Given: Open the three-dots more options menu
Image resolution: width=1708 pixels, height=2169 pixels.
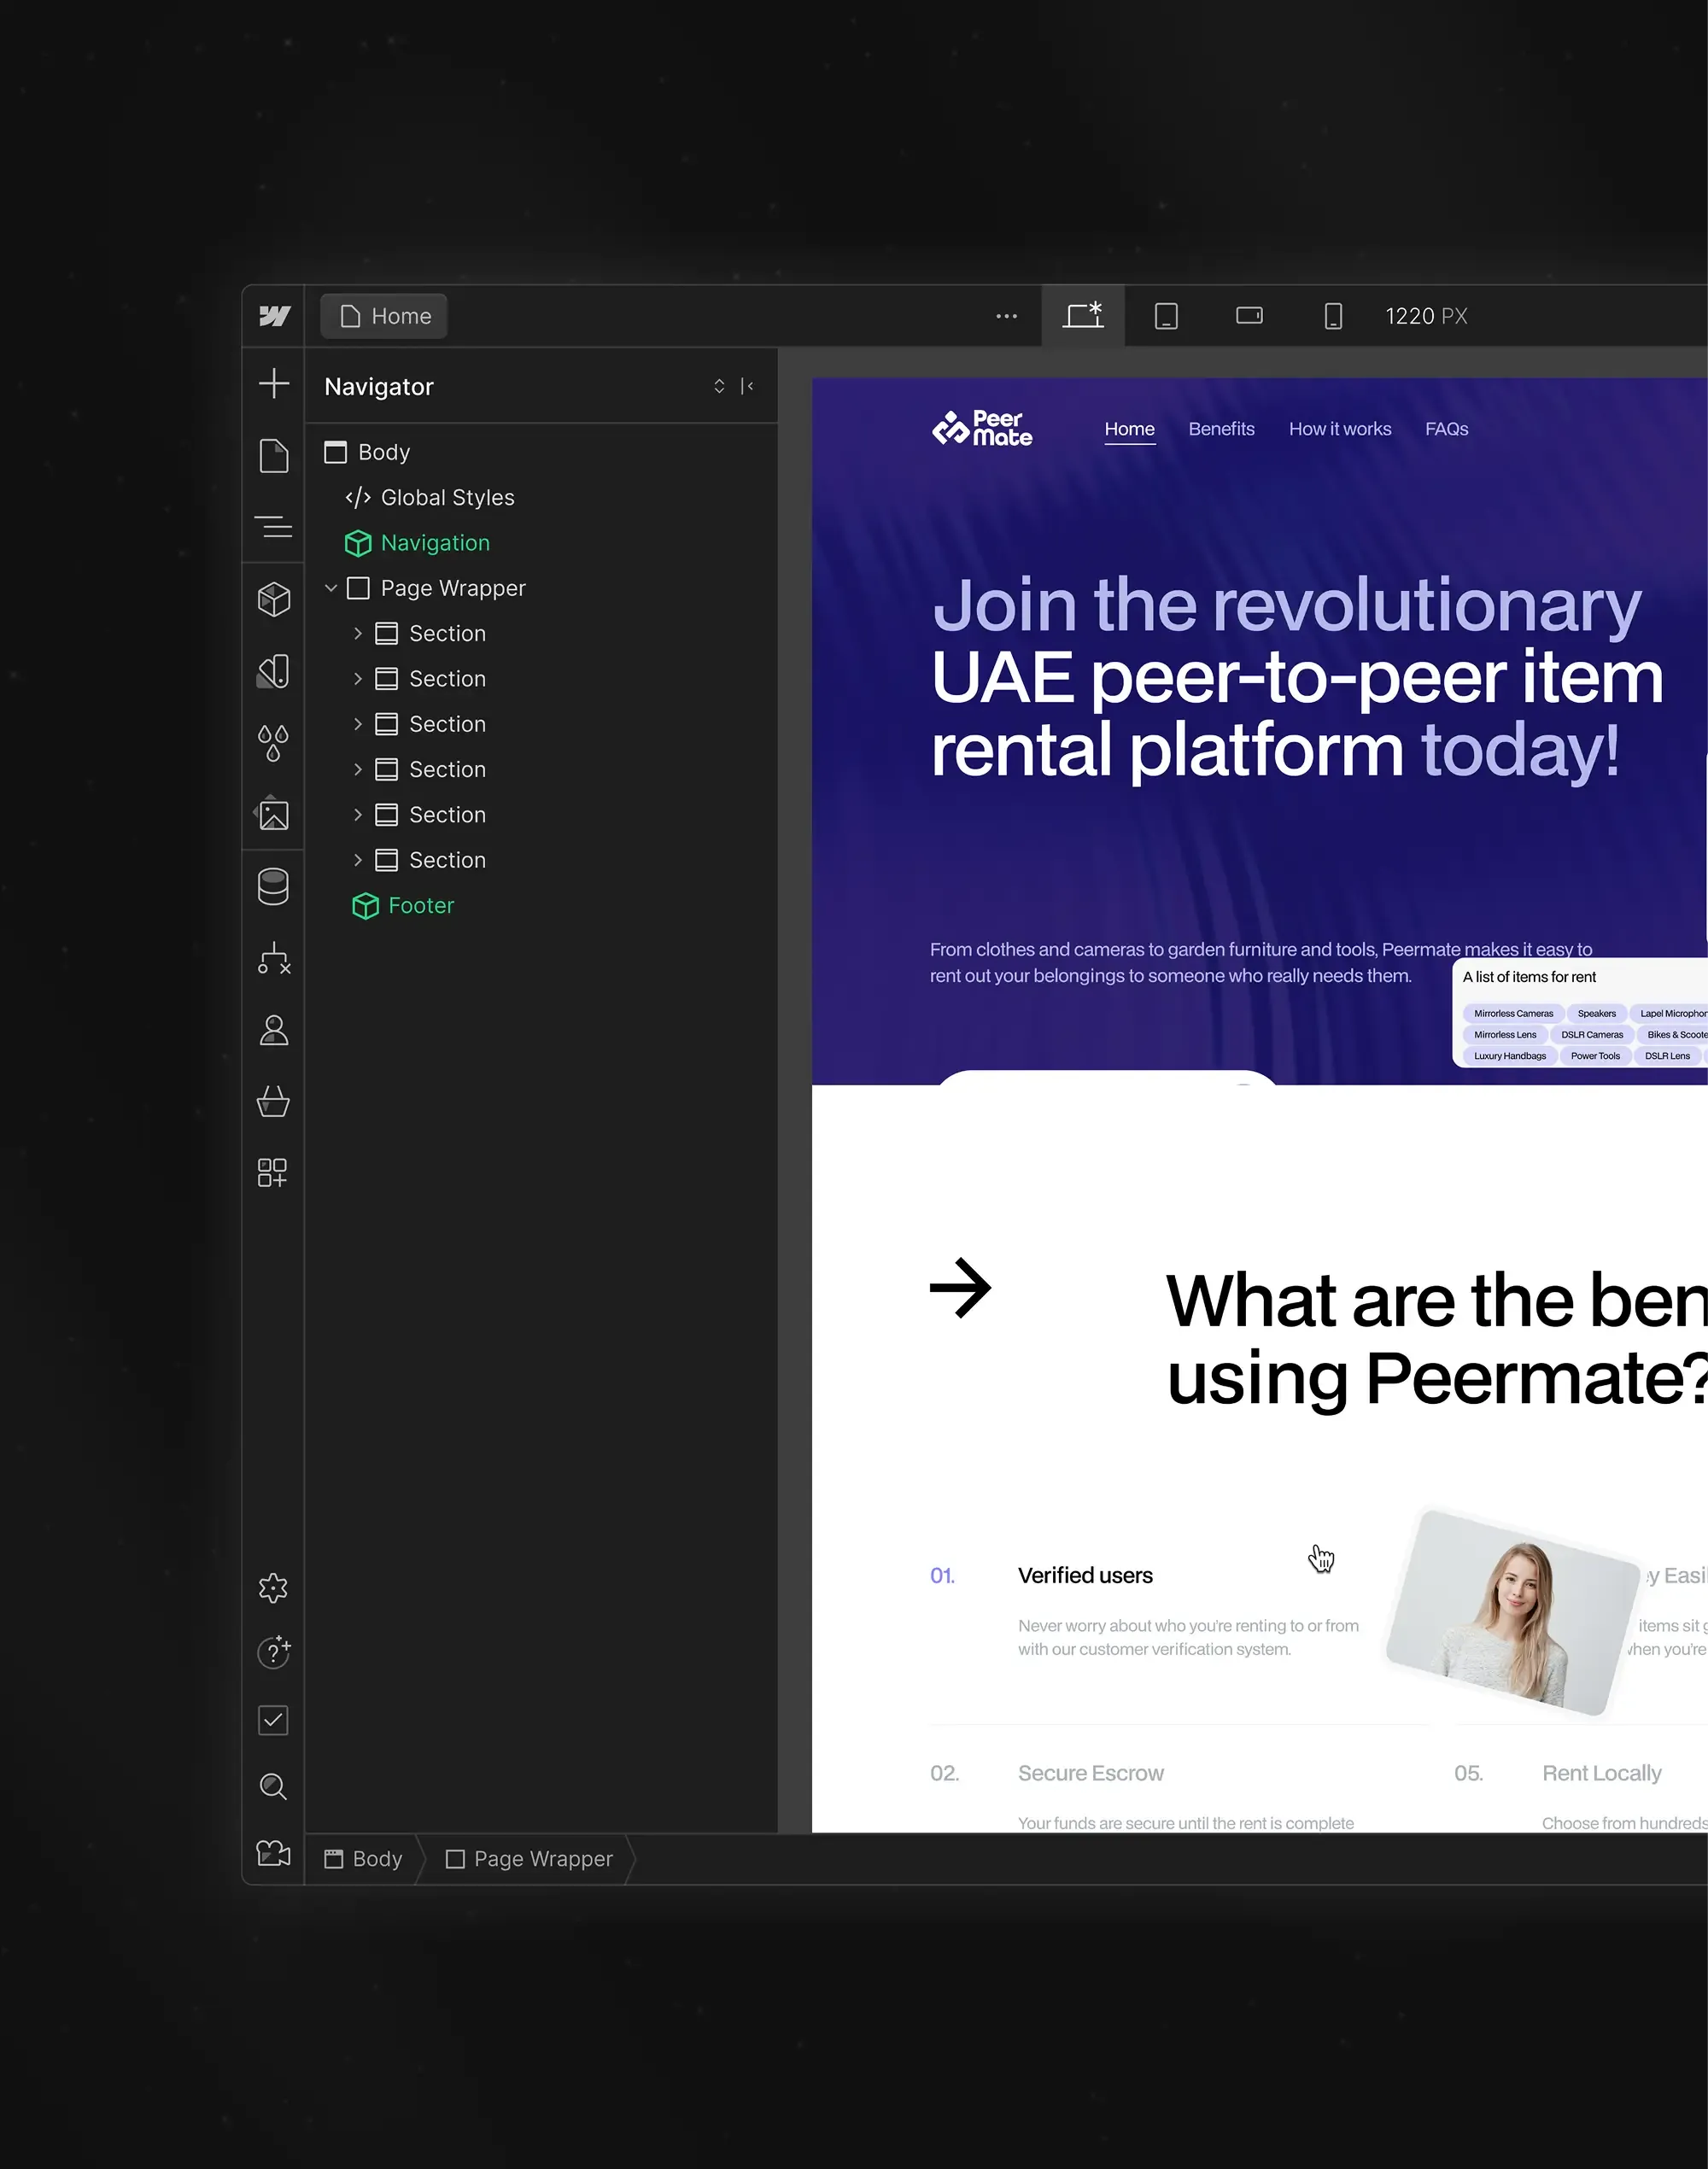Looking at the screenshot, I should click(1006, 316).
